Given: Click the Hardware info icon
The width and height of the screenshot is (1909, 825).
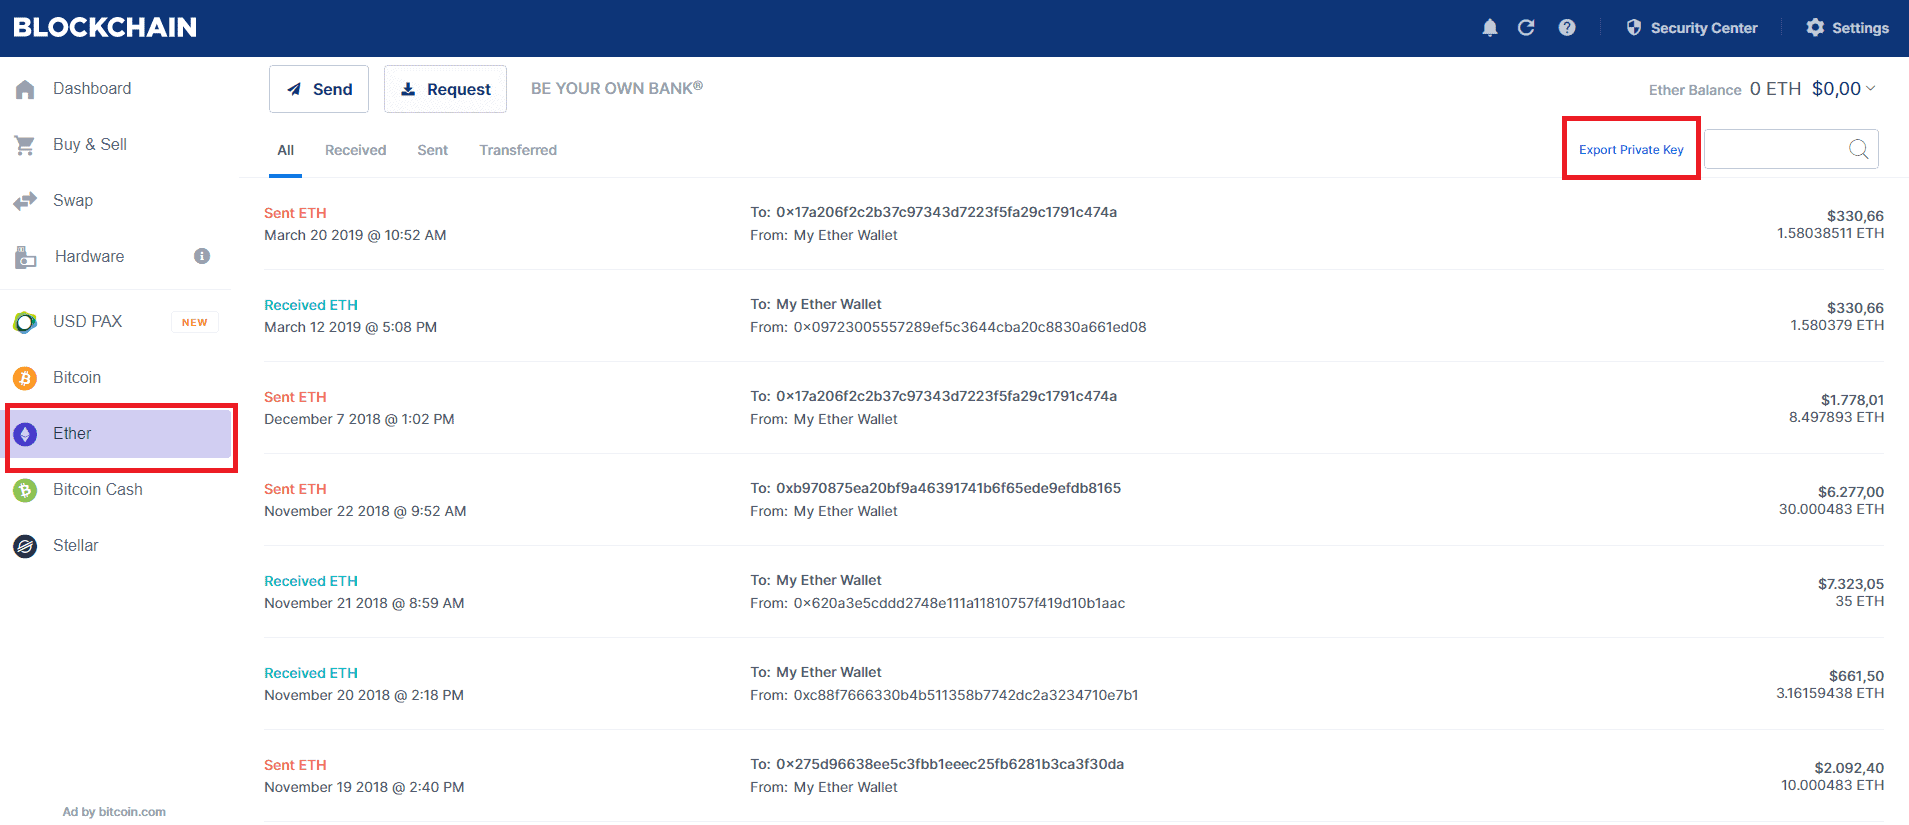Looking at the screenshot, I should 202,256.
